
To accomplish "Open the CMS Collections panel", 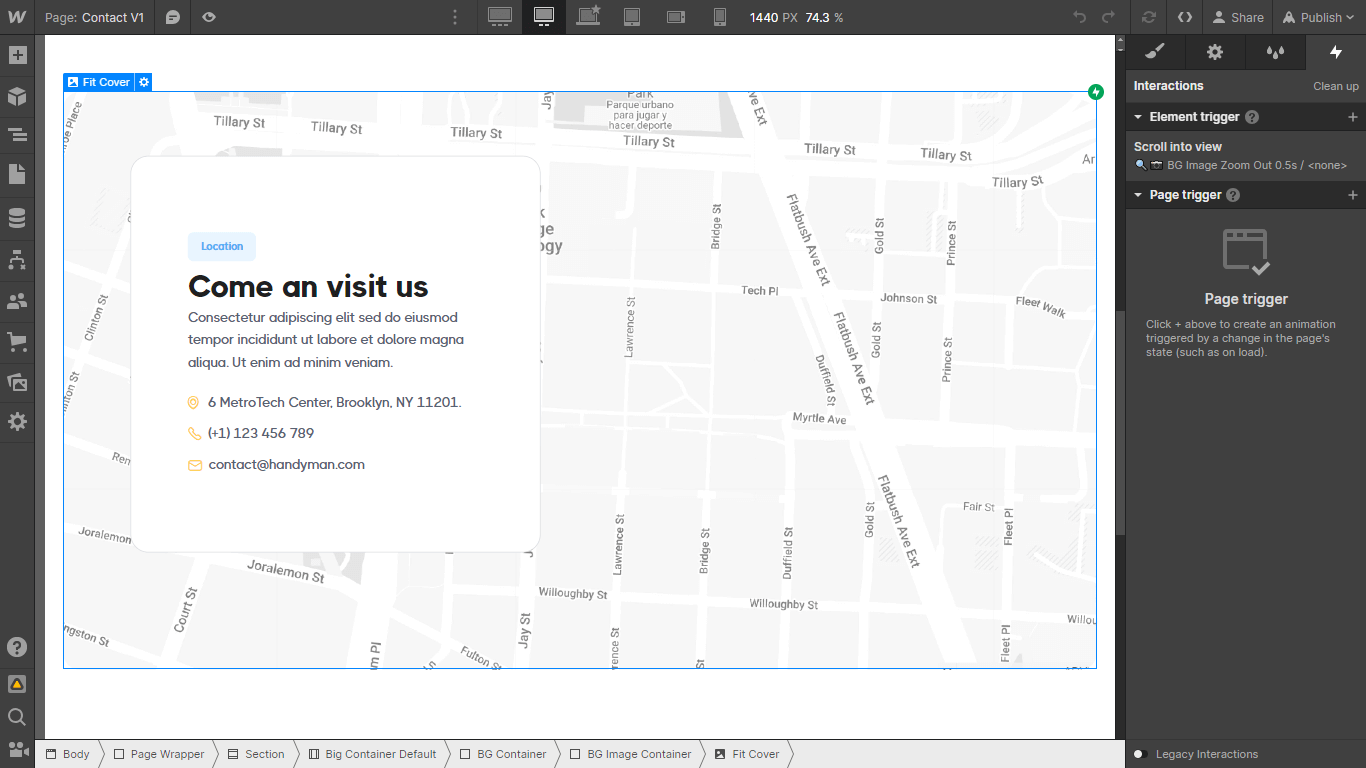I will point(17,217).
